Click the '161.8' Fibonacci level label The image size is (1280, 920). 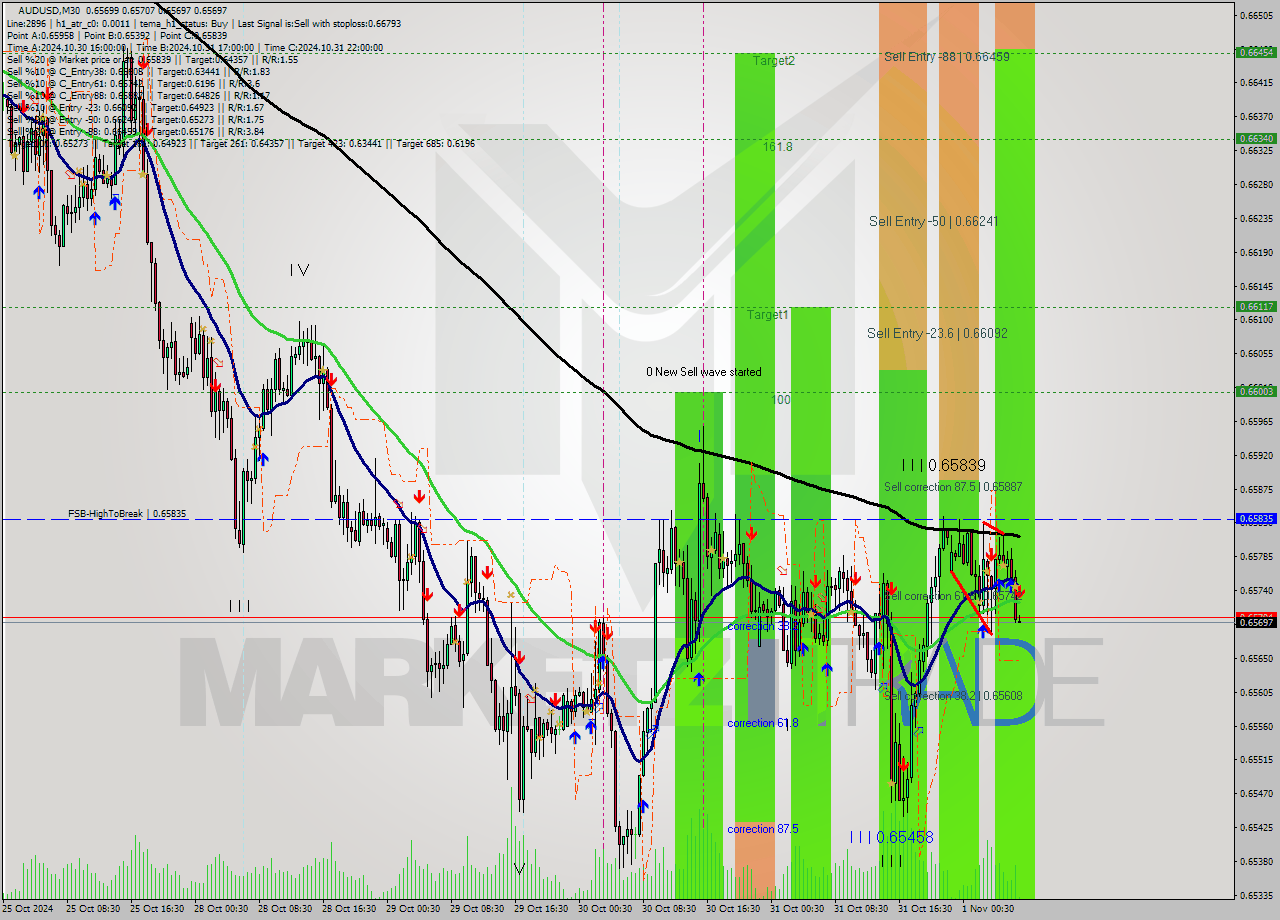point(778,146)
